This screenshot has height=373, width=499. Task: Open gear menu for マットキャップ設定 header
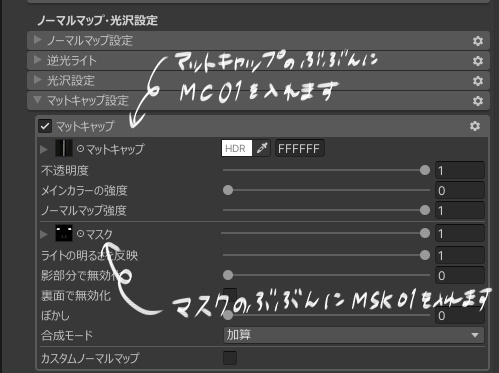(478, 101)
